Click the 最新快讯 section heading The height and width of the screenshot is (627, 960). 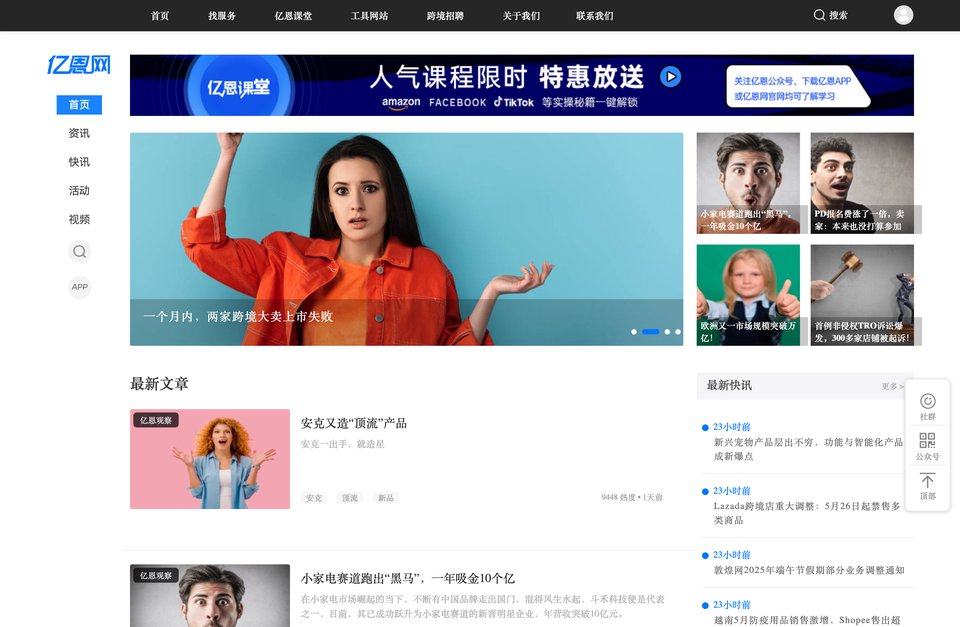click(729, 385)
